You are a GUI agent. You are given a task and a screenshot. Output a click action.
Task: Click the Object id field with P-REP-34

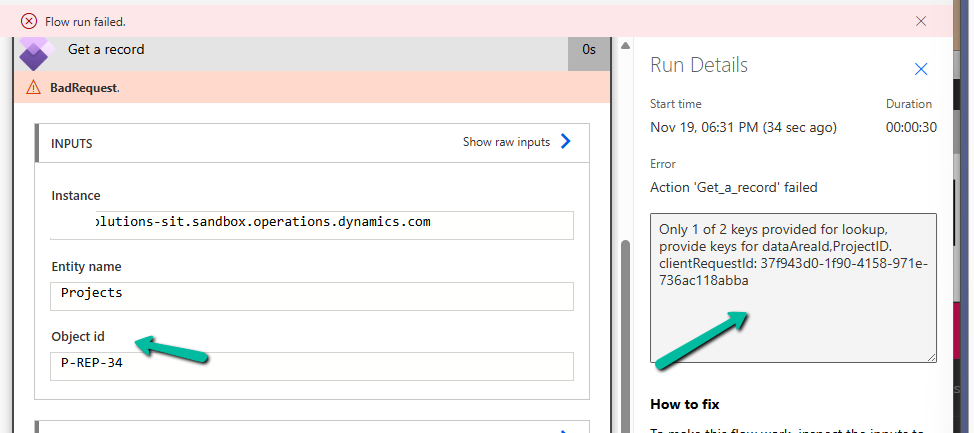312,366
